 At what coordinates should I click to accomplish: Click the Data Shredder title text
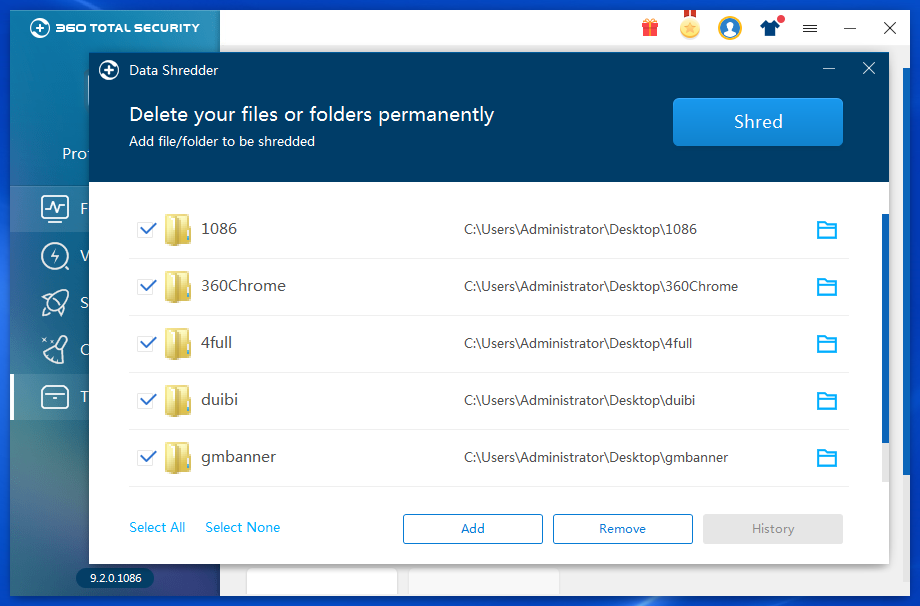click(x=174, y=70)
